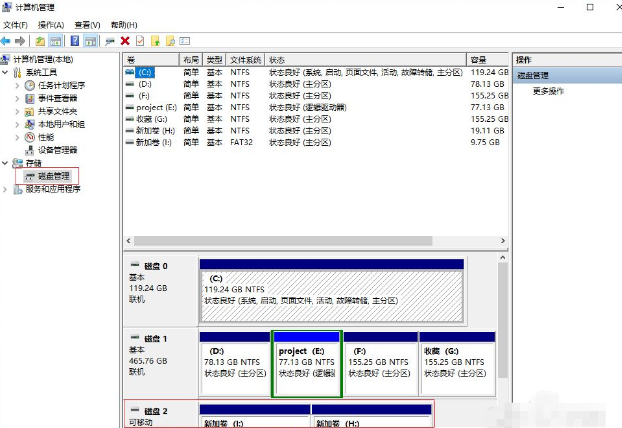Viewport: 622px width, 428px height.
Task: Expand Shared Folders (共享文件夹) tree node
Action: pyautogui.click(x=17, y=112)
